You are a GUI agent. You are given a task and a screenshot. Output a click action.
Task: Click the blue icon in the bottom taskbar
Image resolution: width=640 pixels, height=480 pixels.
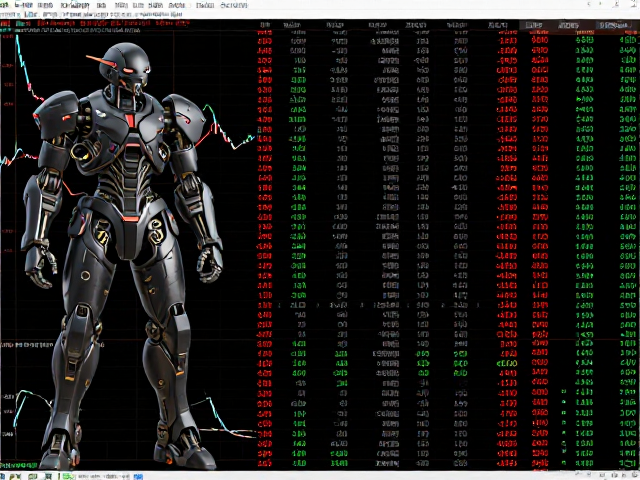(x=138, y=476)
